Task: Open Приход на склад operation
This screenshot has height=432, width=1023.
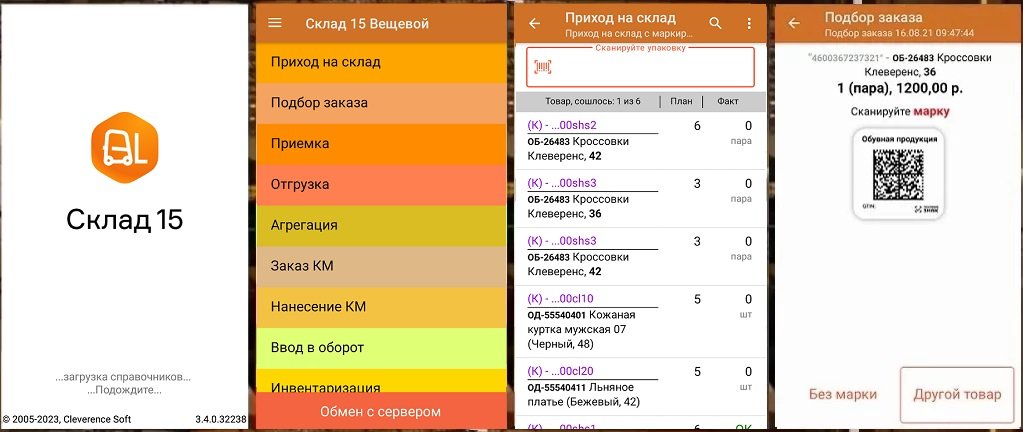Action: point(381,63)
